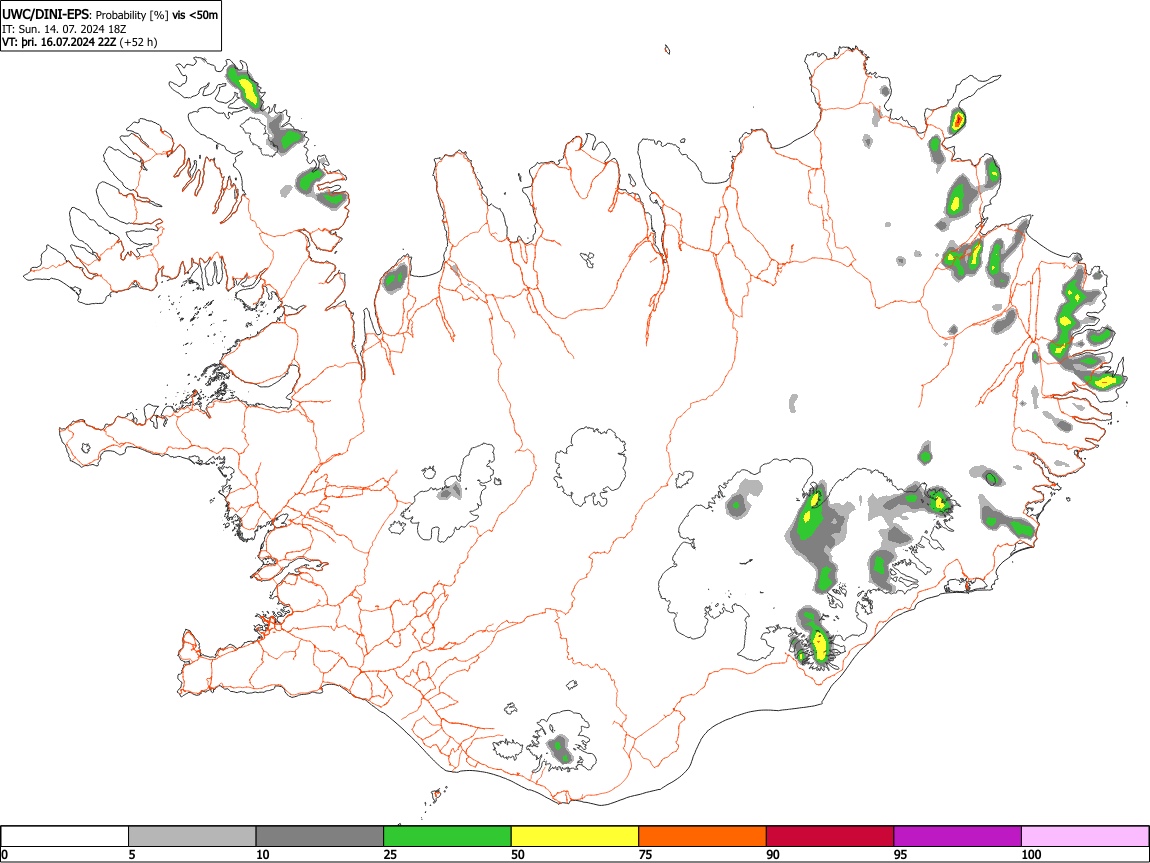Click the pink above-100 legend swatch
Viewport: 1150px width, 863px height.
coord(1085,837)
